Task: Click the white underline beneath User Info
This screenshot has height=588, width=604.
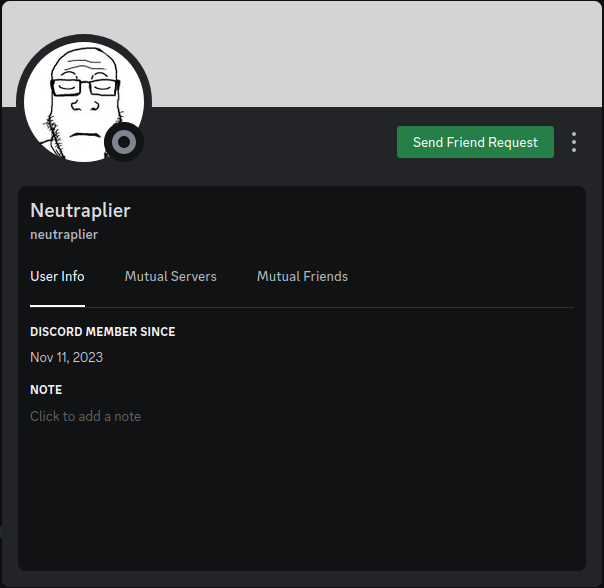Action: coord(57,306)
